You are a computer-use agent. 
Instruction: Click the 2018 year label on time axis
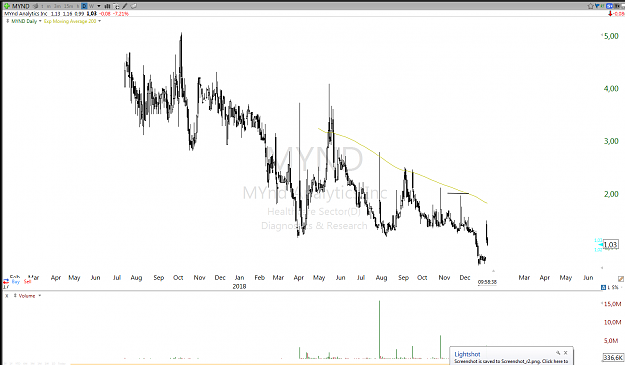click(x=239, y=286)
